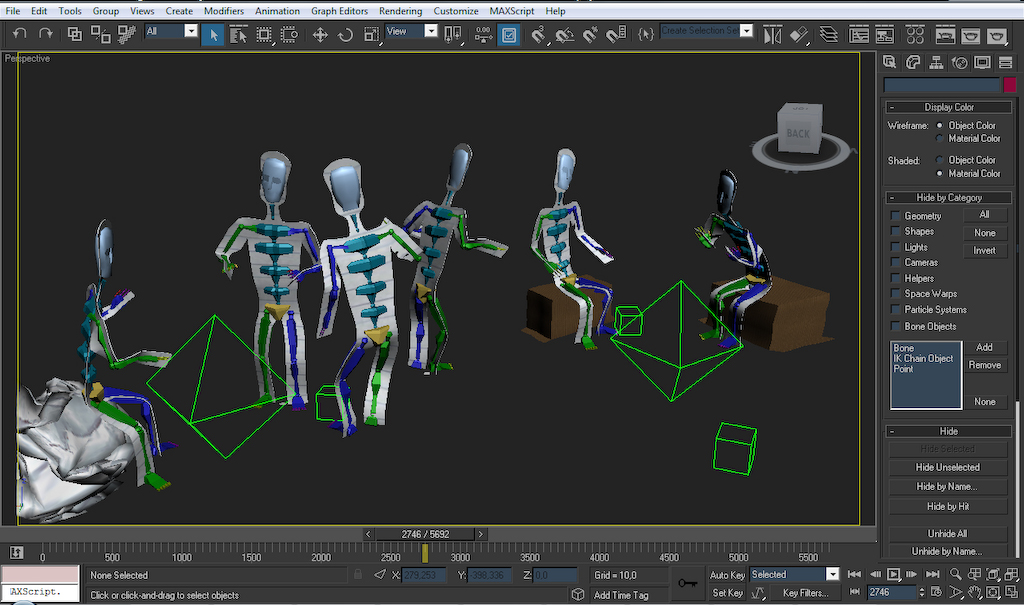Choose the Rectangular Selection Region tool
Image resolution: width=1024 pixels, height=605 pixels.
click(264, 34)
